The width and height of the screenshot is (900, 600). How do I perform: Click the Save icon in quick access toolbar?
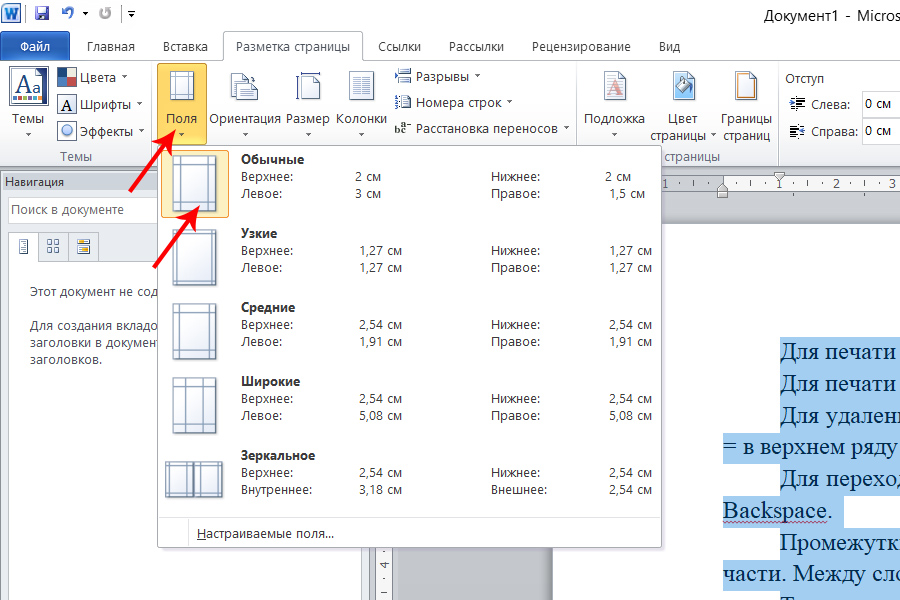tap(42, 14)
